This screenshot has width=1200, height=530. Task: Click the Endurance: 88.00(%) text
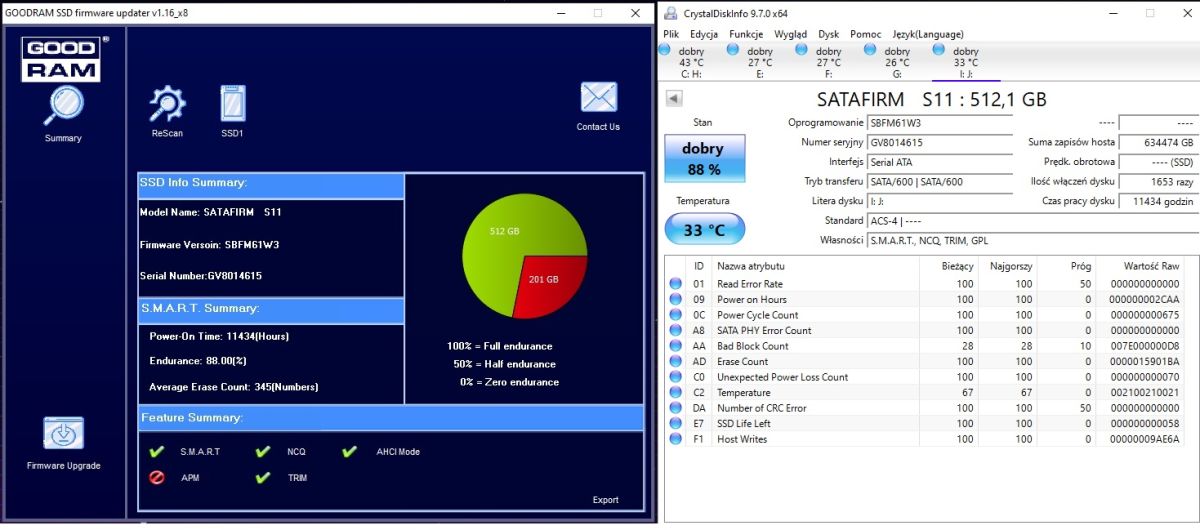tap(198, 361)
